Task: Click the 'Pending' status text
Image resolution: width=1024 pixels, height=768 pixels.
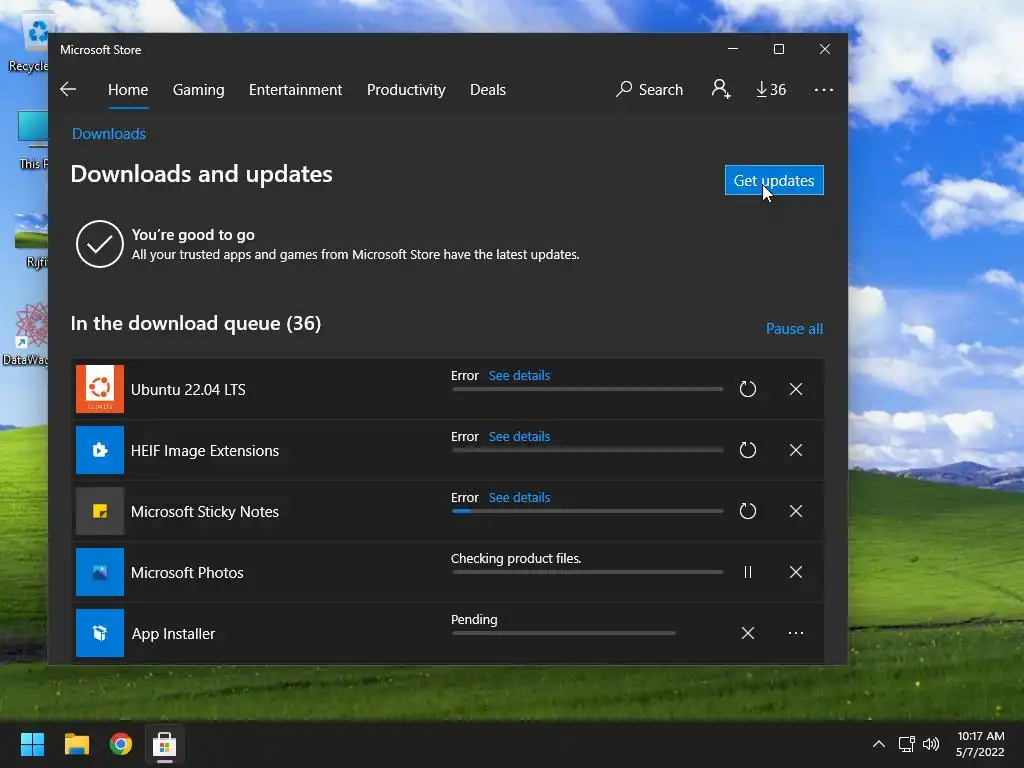Action: pos(474,620)
